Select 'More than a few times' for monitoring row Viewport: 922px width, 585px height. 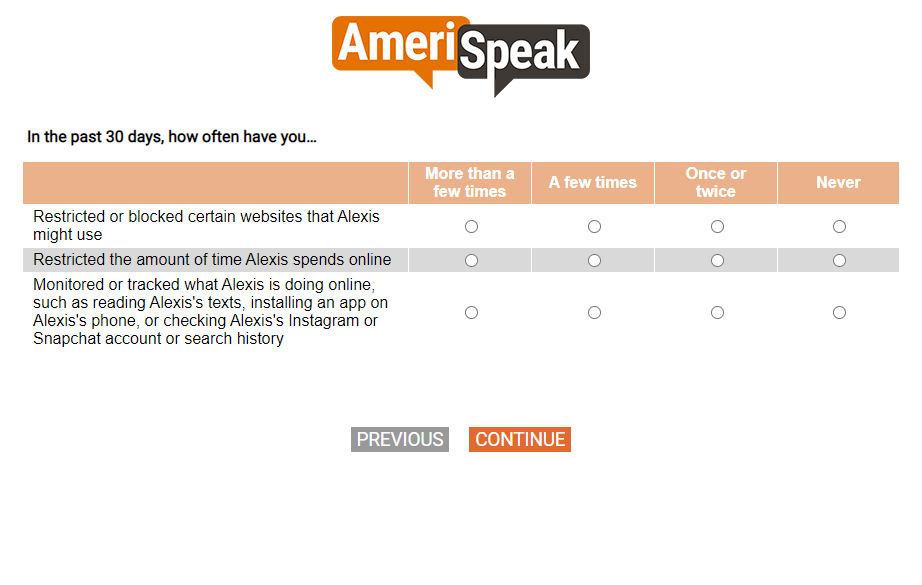click(x=471, y=313)
